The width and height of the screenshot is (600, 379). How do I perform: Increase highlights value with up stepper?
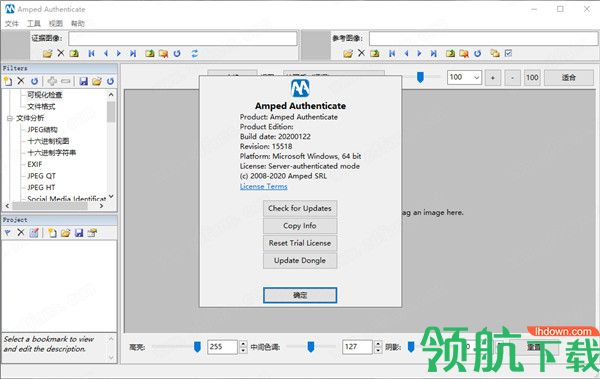(243, 343)
